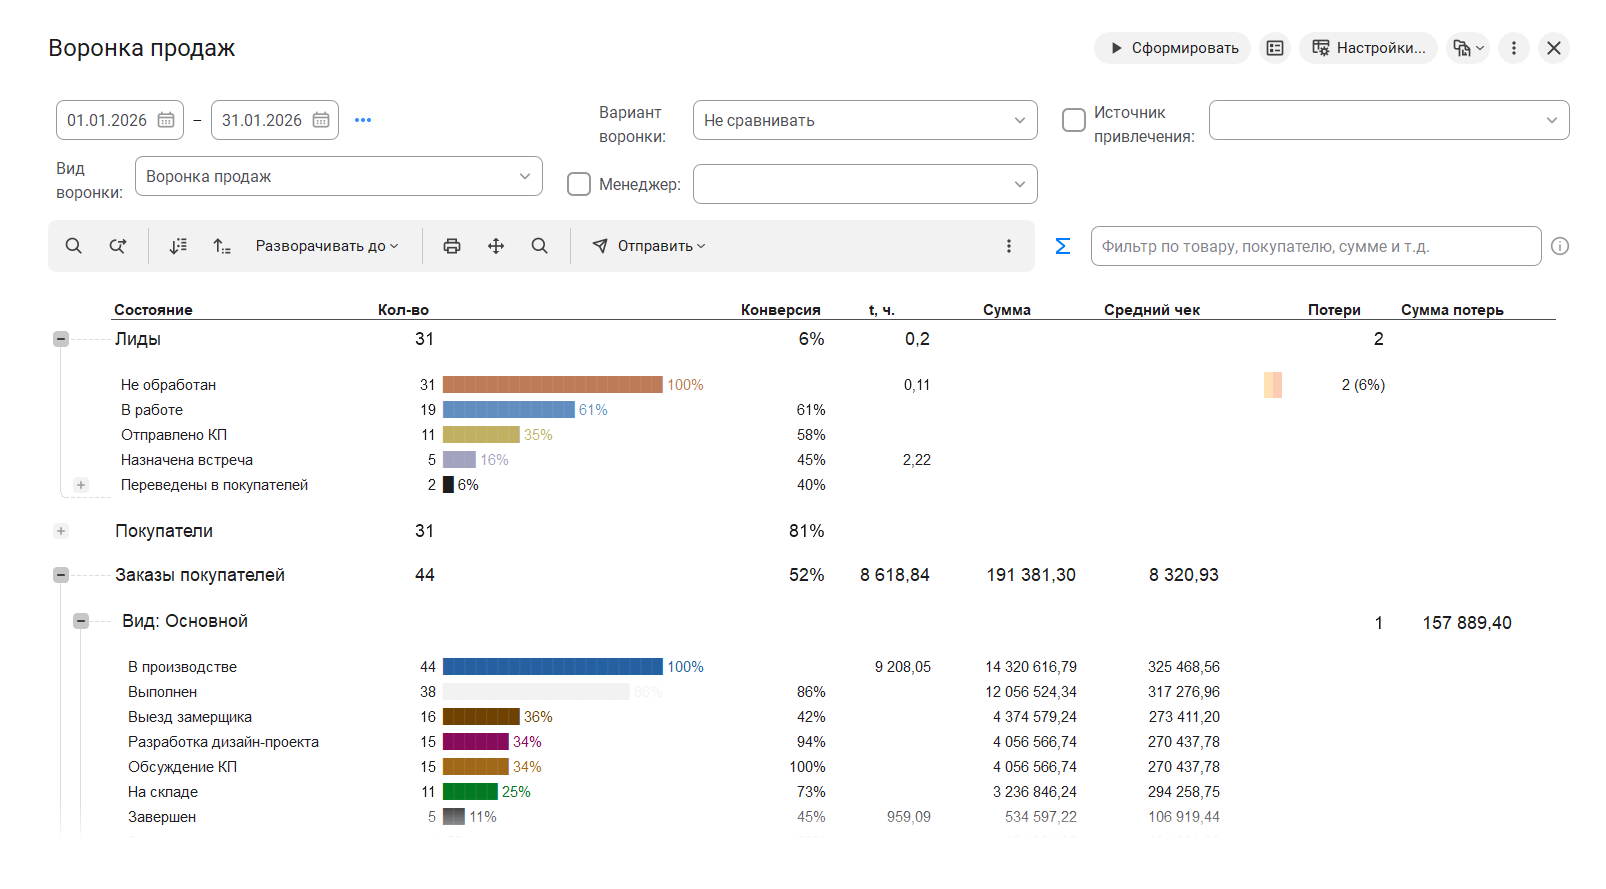Open the Настройки button

click(1368, 48)
